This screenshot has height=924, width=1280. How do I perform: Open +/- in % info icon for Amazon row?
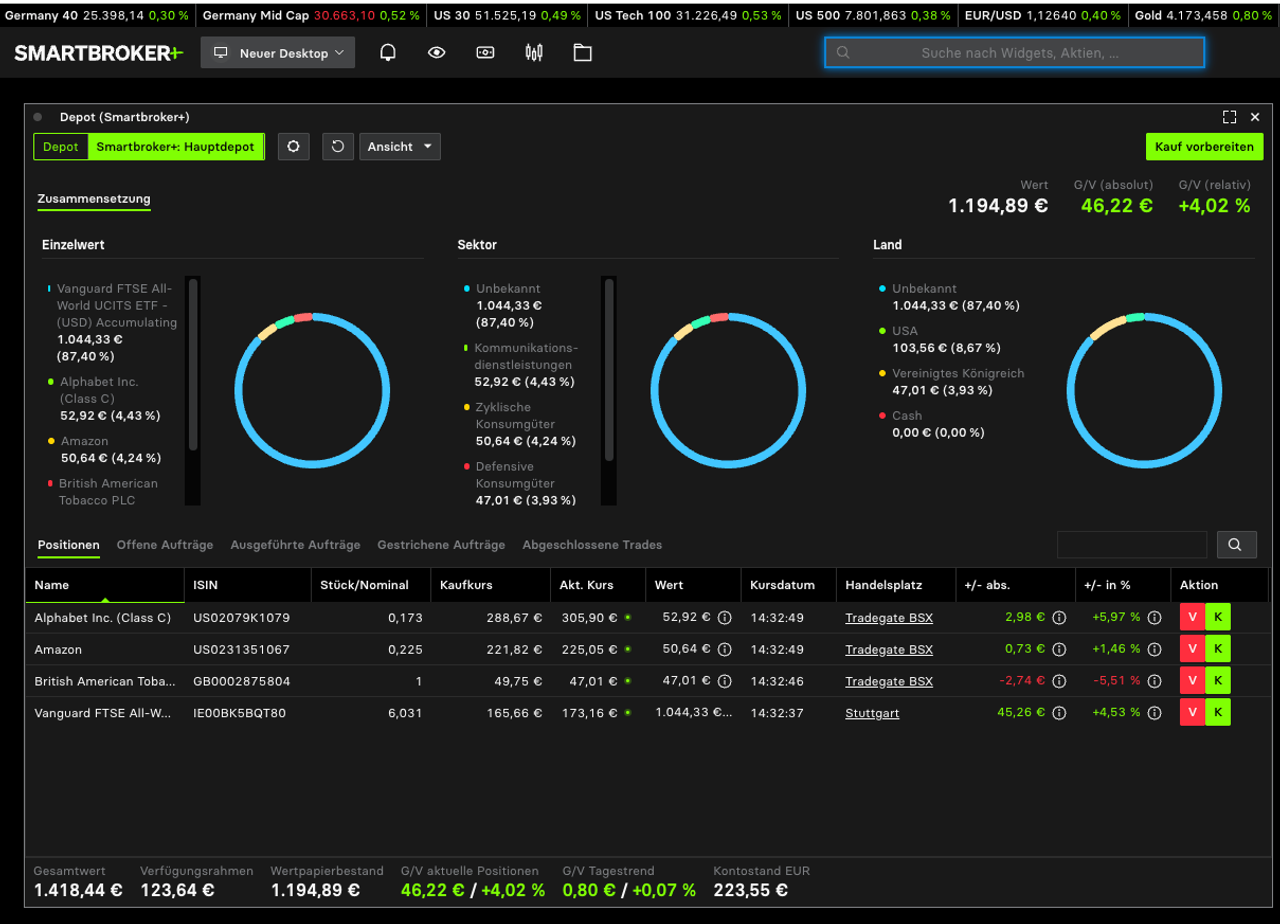click(x=1154, y=650)
